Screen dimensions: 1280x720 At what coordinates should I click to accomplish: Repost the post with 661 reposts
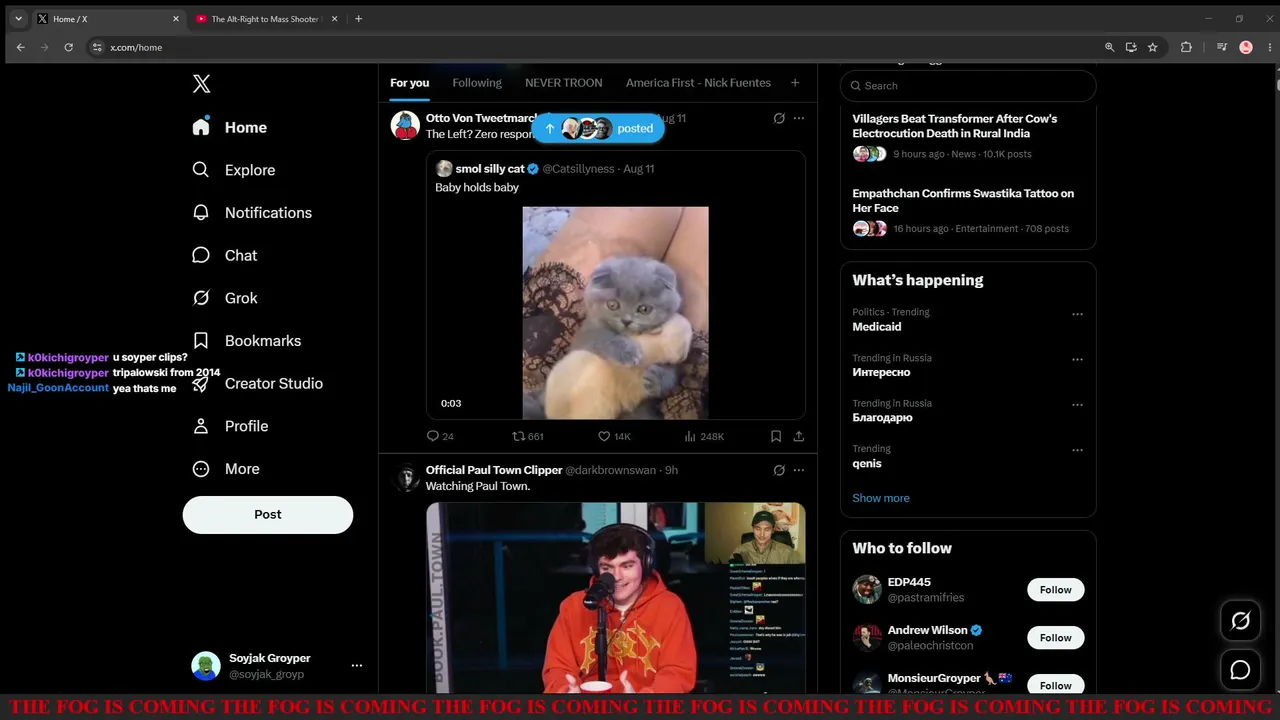(527, 436)
